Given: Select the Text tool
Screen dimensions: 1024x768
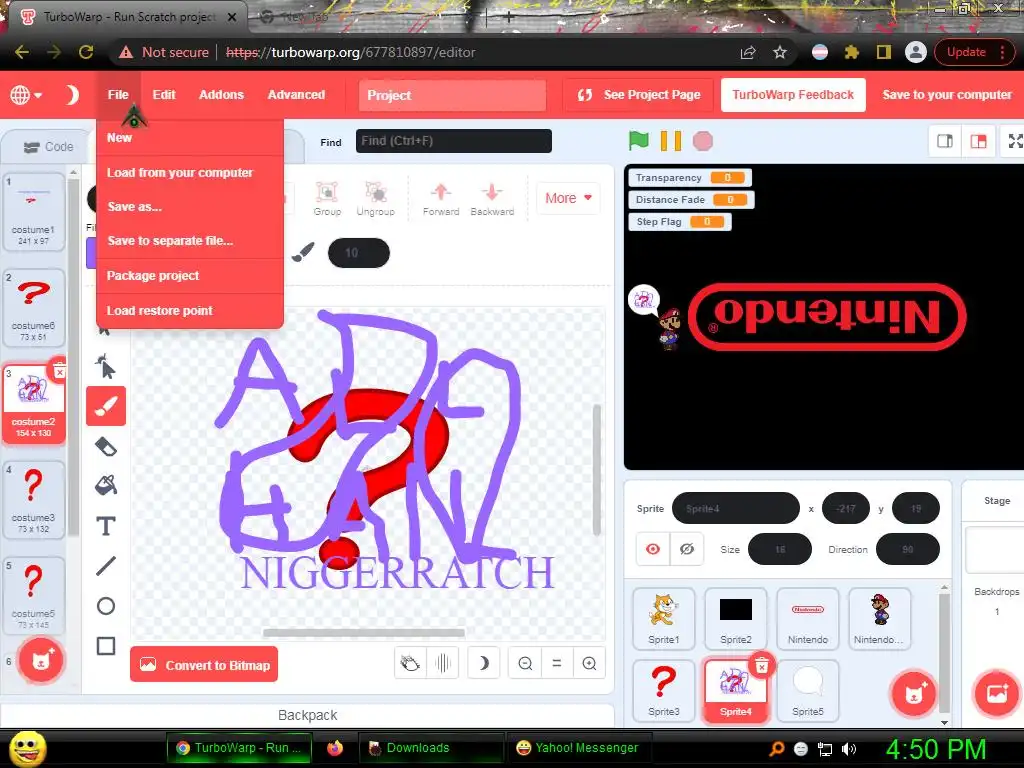Looking at the screenshot, I should pyautogui.click(x=106, y=526).
